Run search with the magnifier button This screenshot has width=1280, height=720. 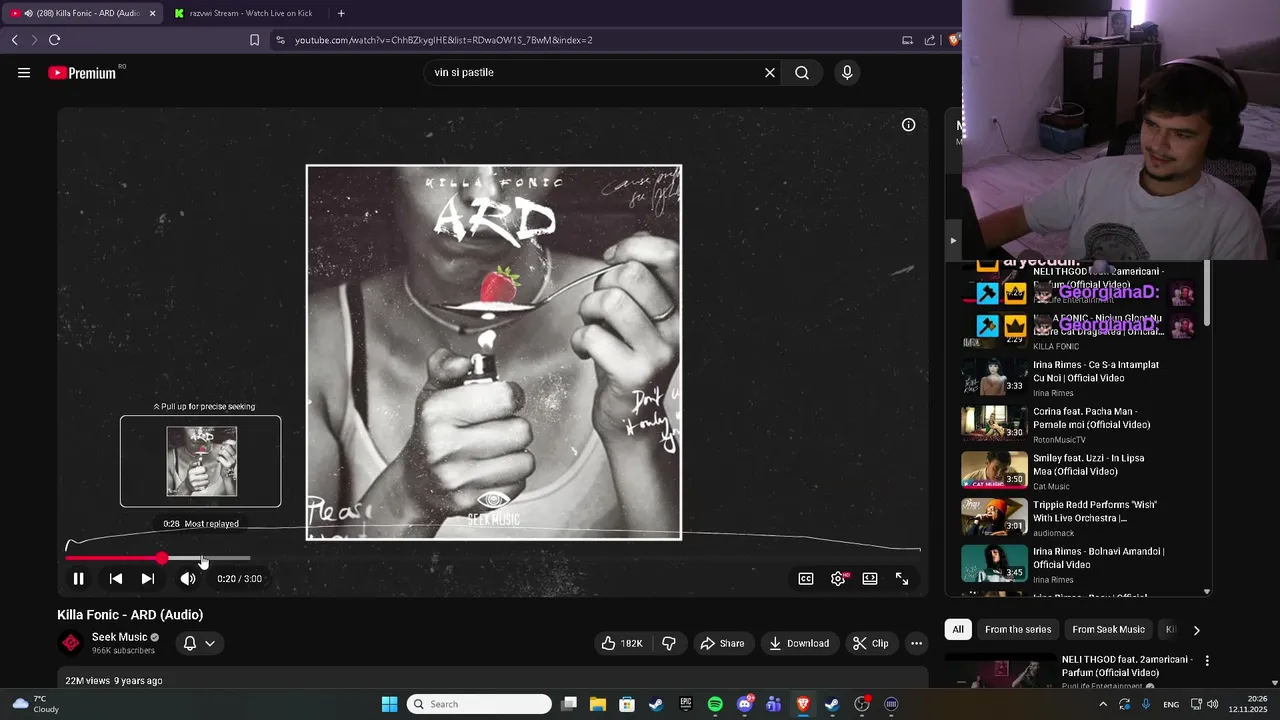point(802,72)
